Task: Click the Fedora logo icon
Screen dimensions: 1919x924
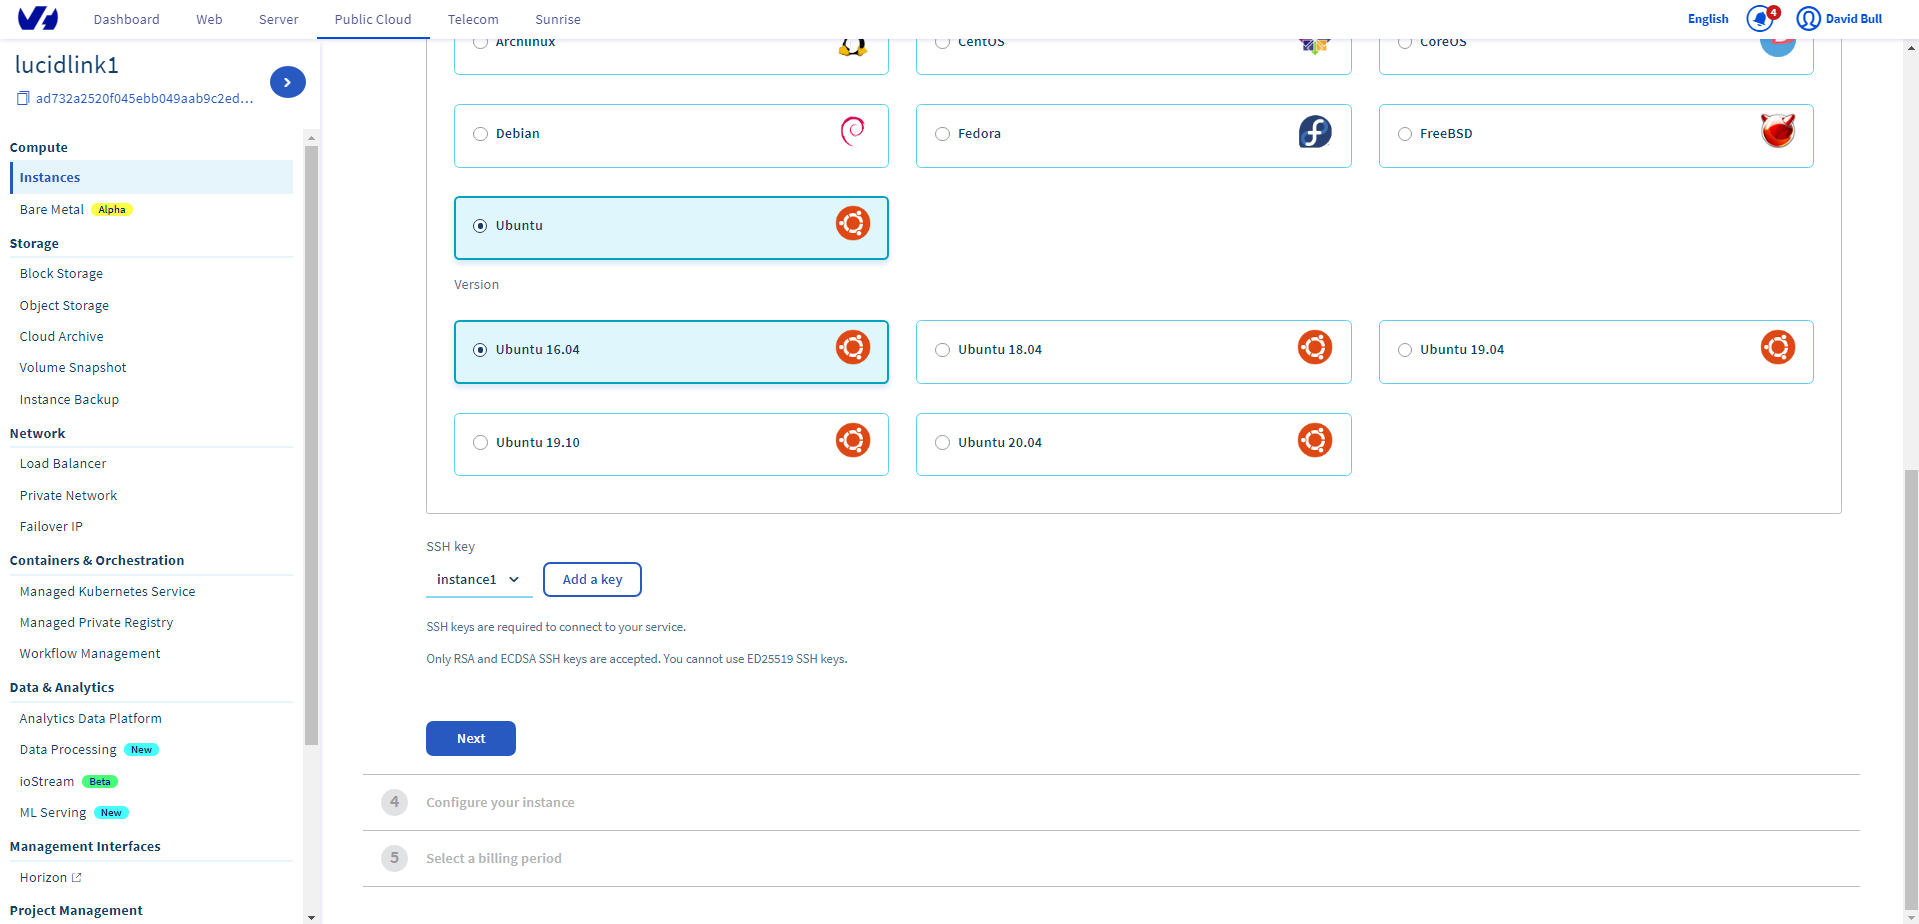Action: click(x=1315, y=132)
